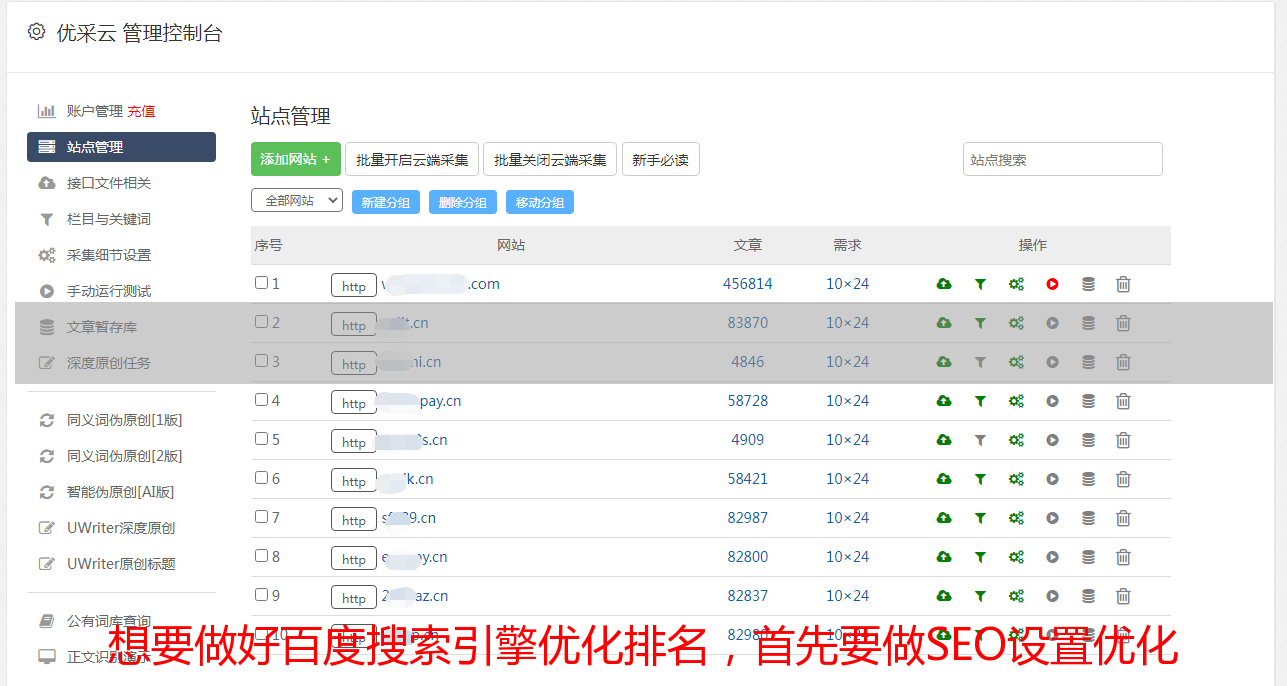Click the trash icon in row 7

1123,518
